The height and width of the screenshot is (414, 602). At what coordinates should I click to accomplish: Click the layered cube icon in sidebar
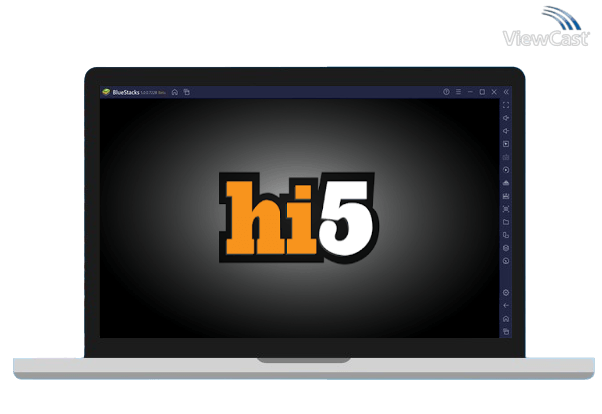[x=506, y=248]
